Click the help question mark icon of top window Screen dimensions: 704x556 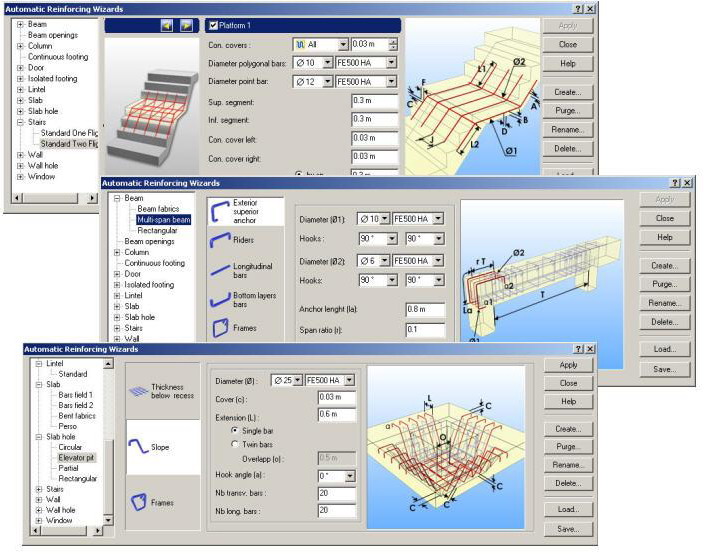(579, 9)
